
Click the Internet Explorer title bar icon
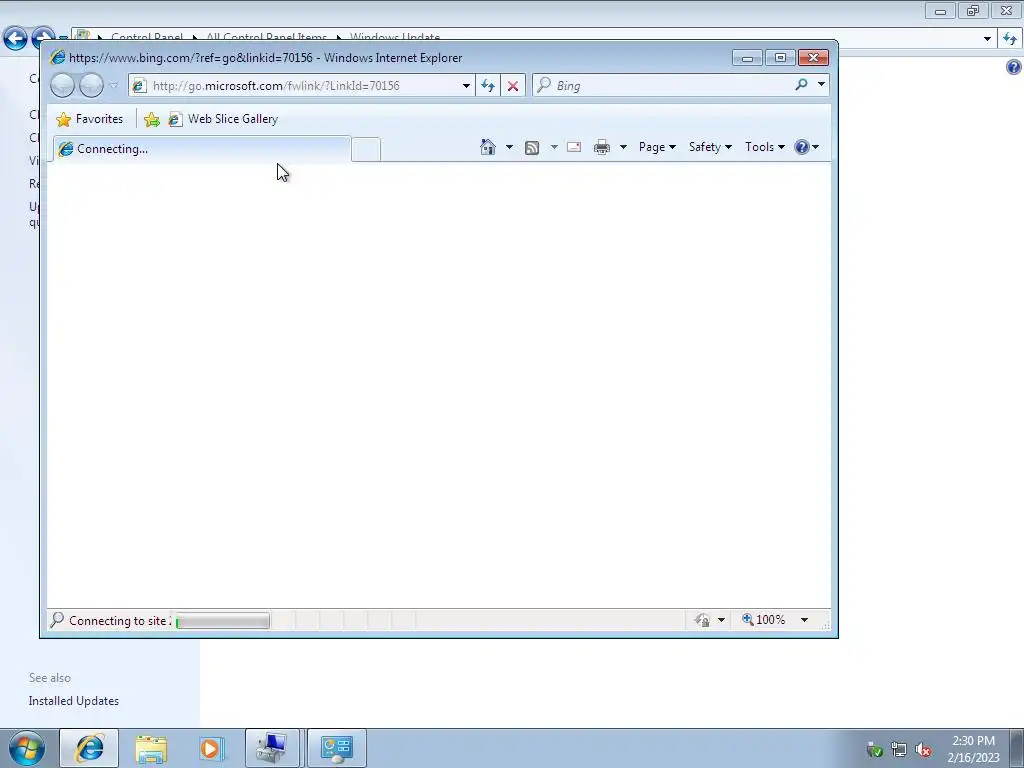coord(57,57)
